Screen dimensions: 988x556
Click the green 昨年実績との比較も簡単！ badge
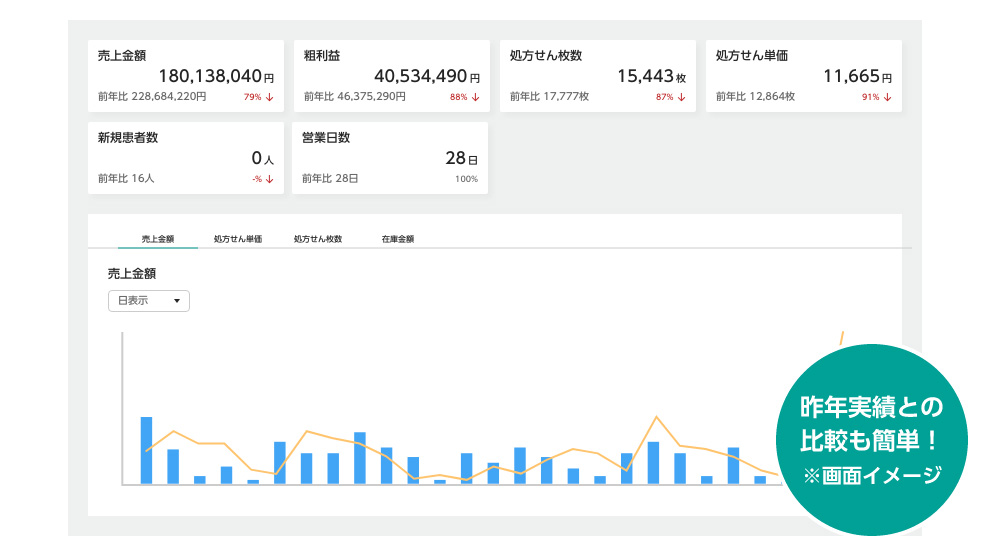(871, 440)
